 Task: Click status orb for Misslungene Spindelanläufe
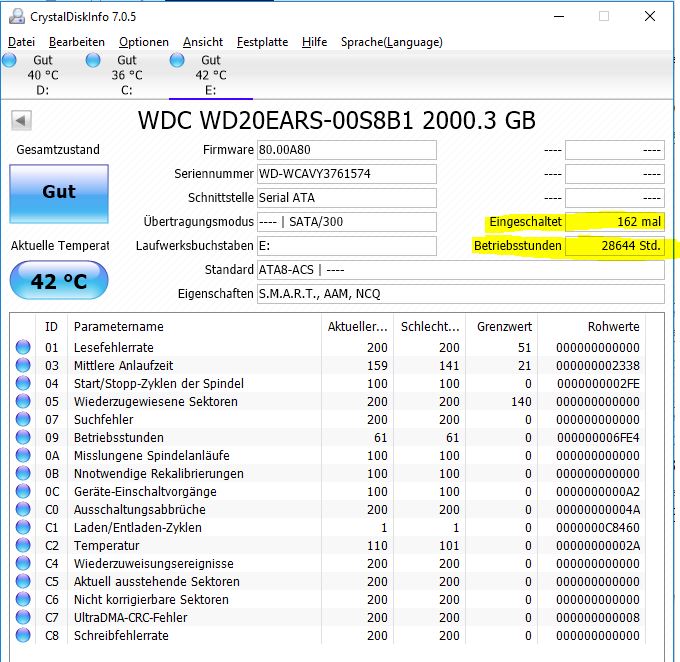click(23, 455)
